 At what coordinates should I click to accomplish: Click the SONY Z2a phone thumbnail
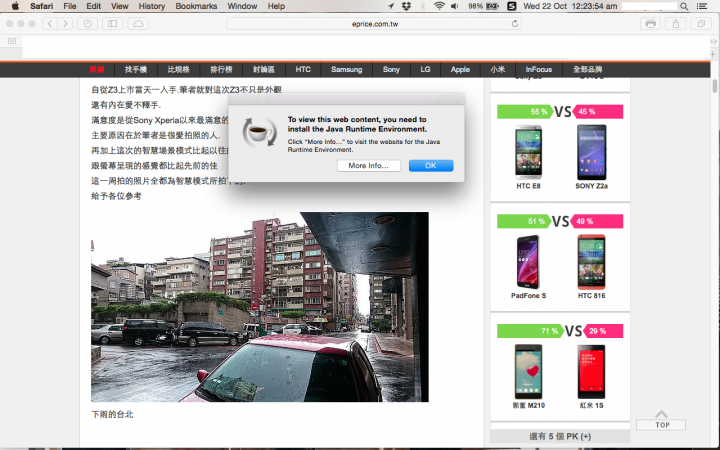pos(591,152)
